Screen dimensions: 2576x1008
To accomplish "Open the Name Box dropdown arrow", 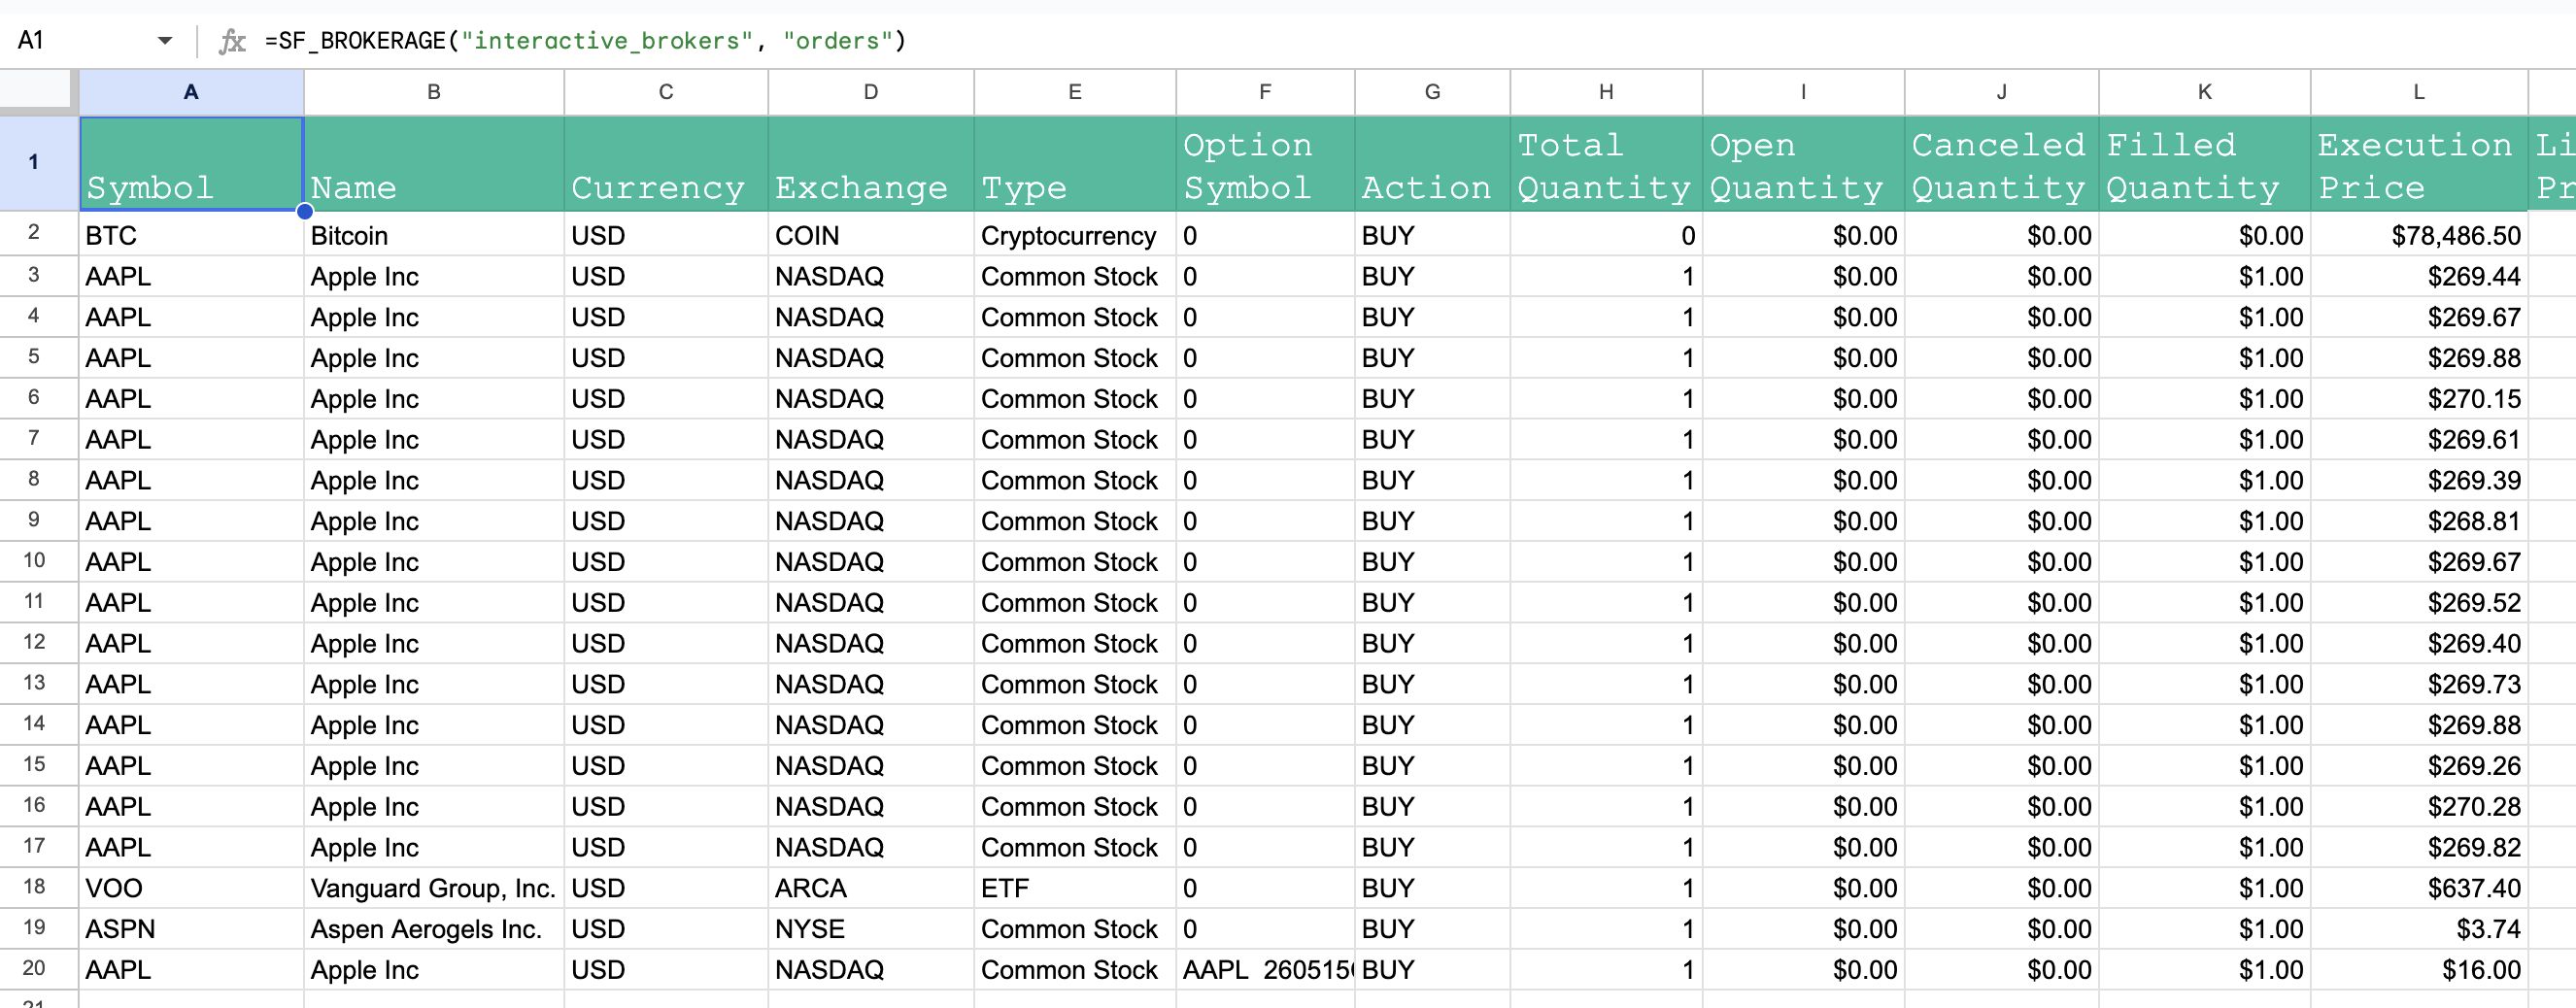I will click(165, 41).
